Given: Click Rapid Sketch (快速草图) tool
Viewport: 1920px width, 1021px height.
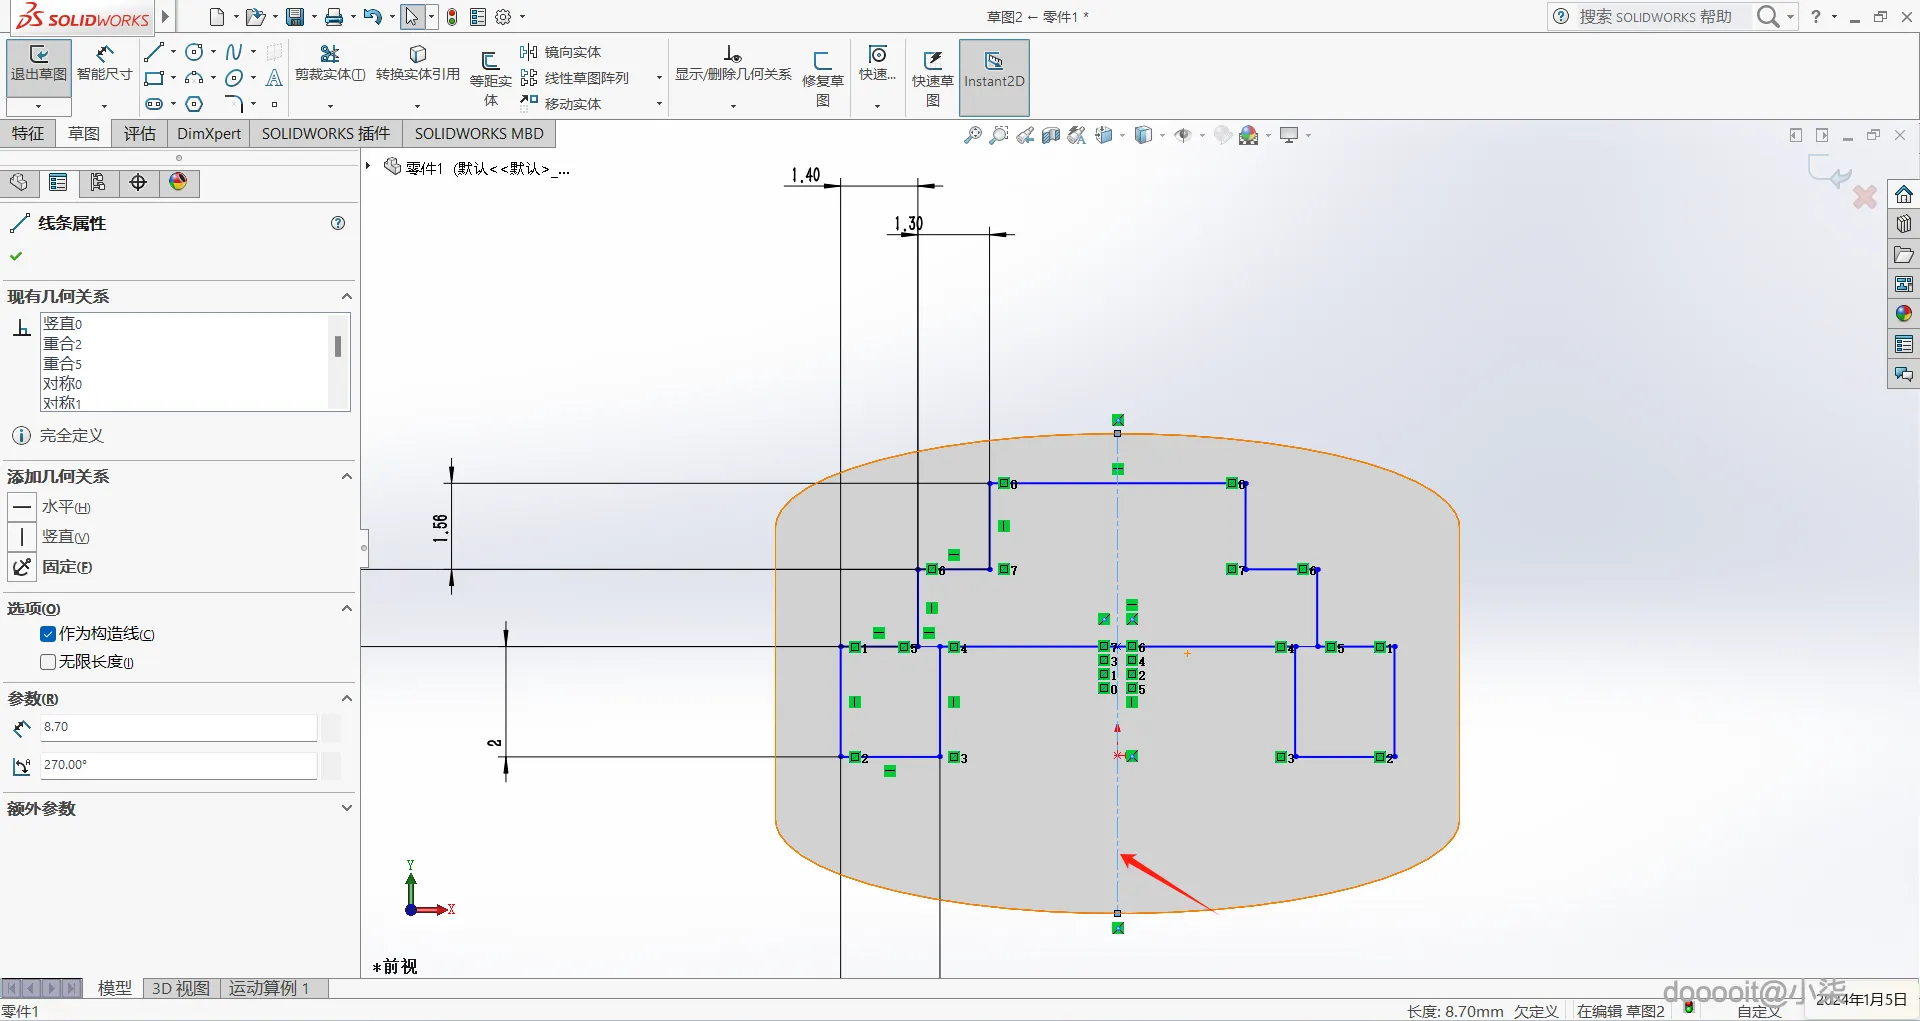Looking at the screenshot, I should pos(932,77).
